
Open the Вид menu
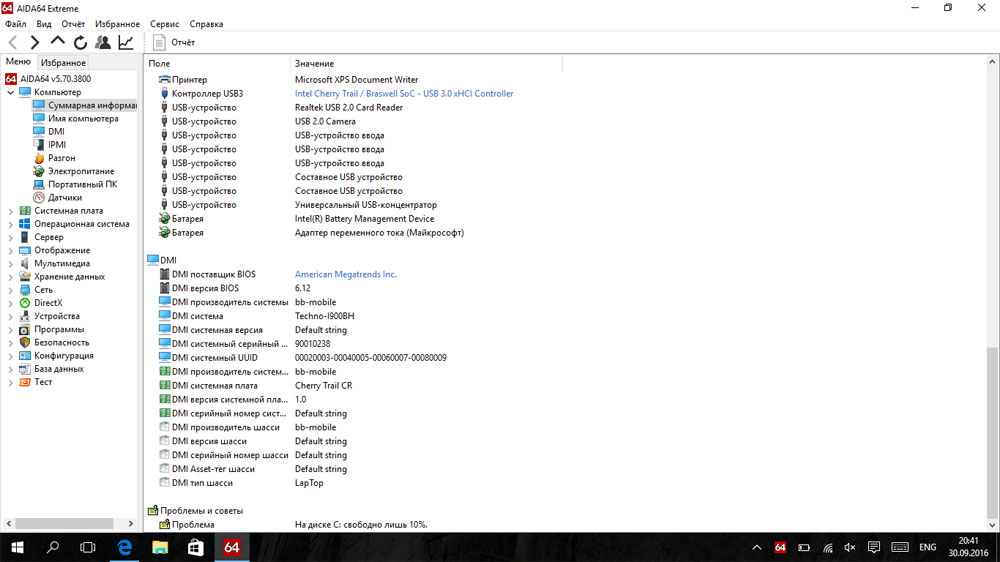[43, 24]
